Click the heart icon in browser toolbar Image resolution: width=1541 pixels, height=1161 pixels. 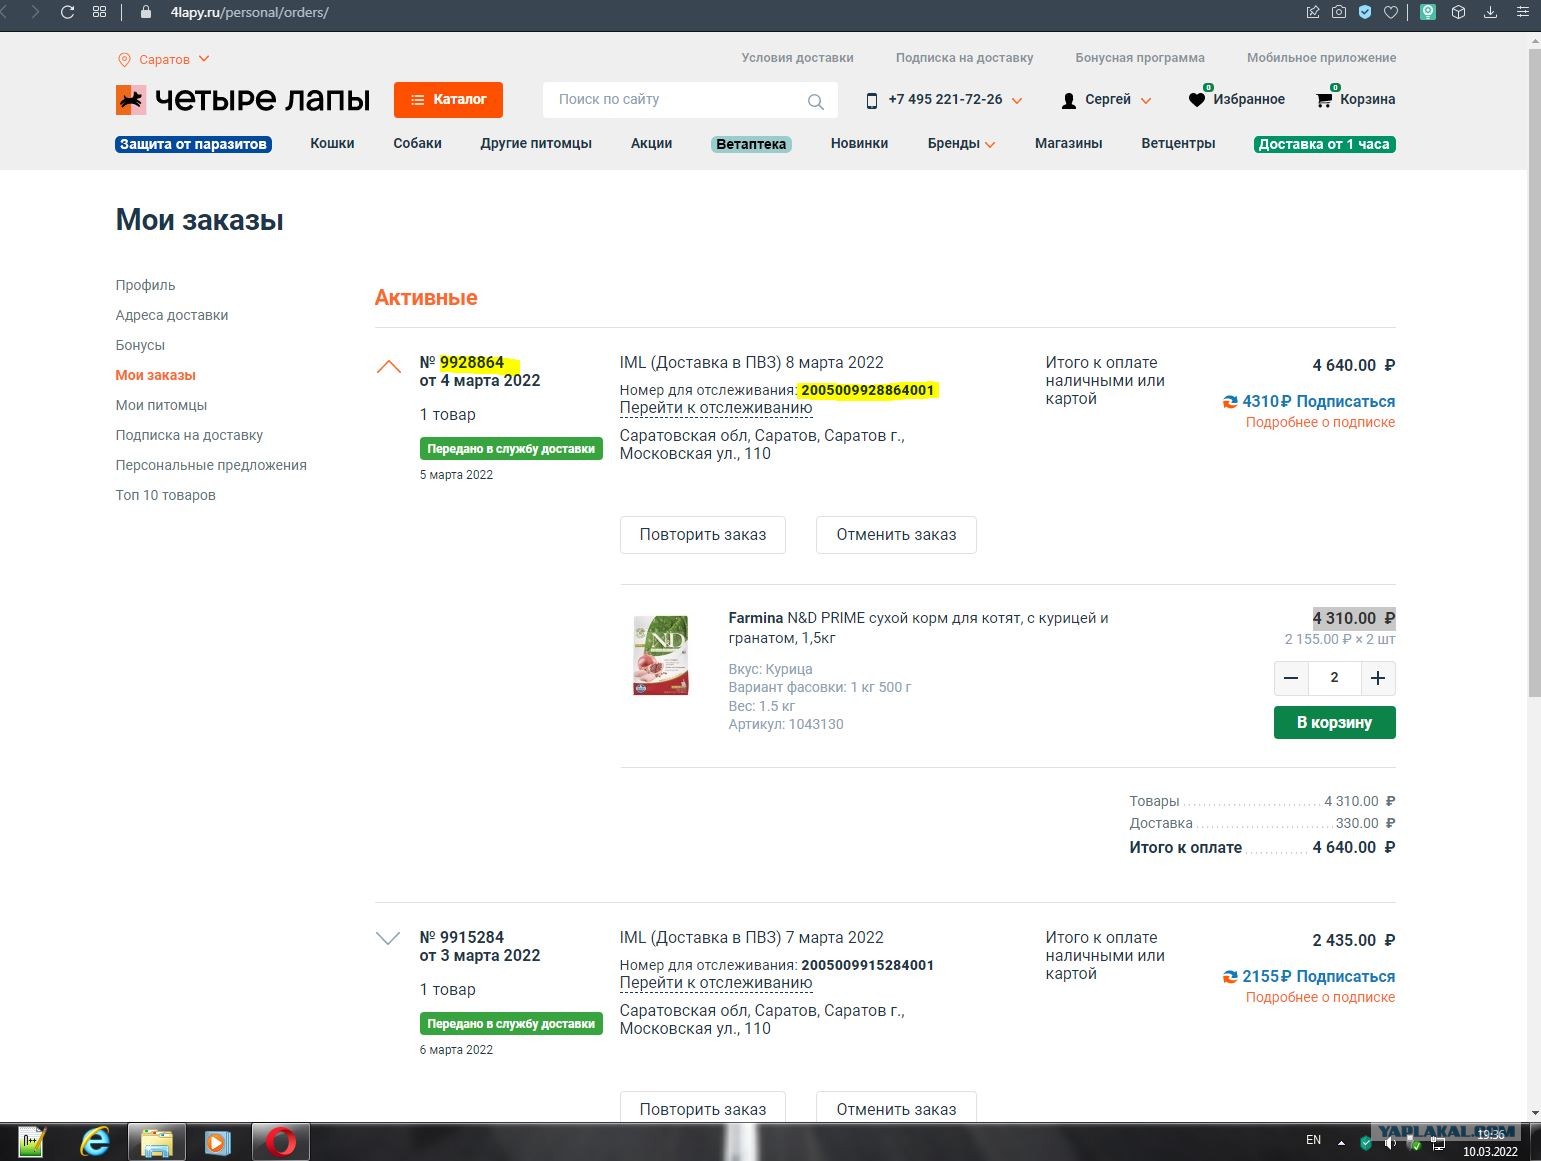point(1390,13)
